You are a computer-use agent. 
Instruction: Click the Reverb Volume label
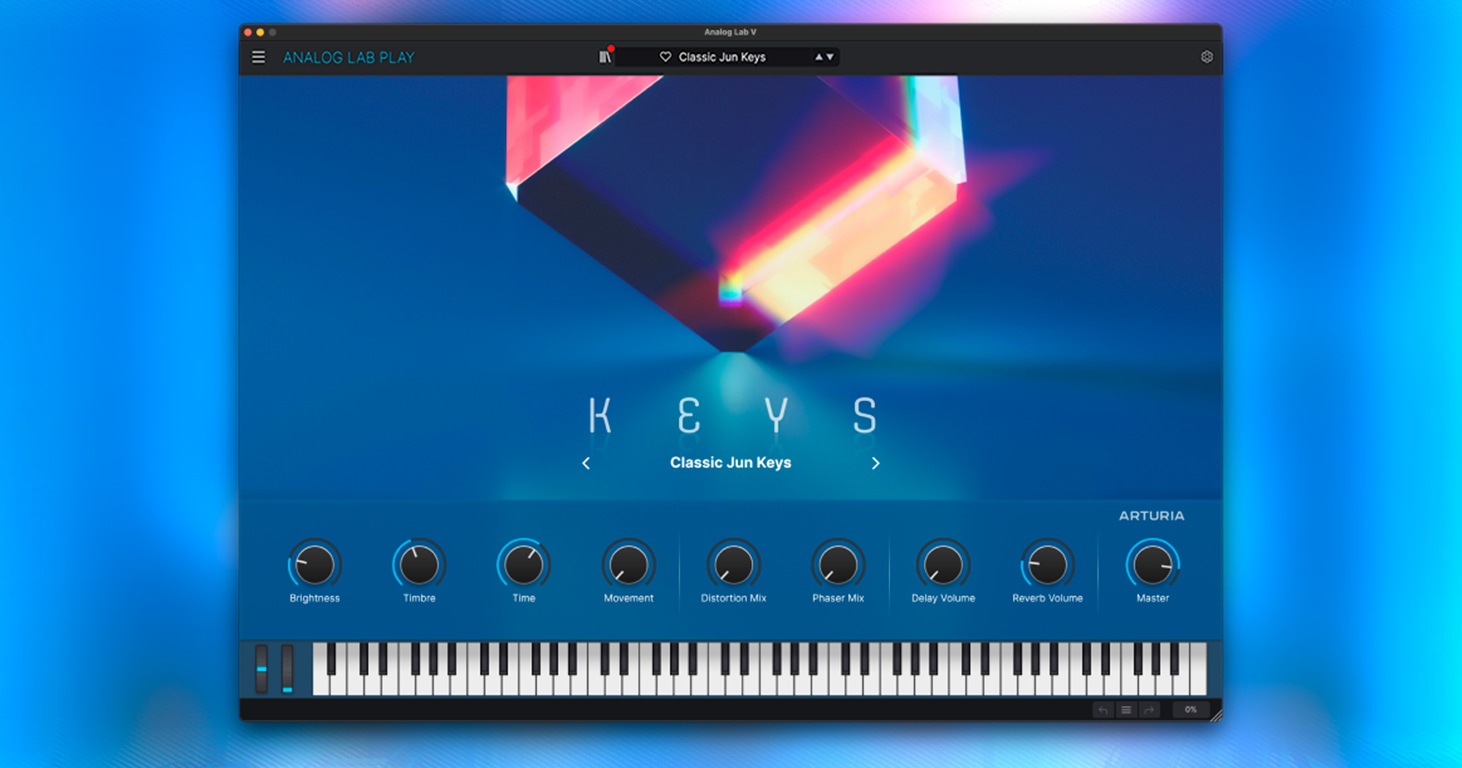(x=1048, y=598)
